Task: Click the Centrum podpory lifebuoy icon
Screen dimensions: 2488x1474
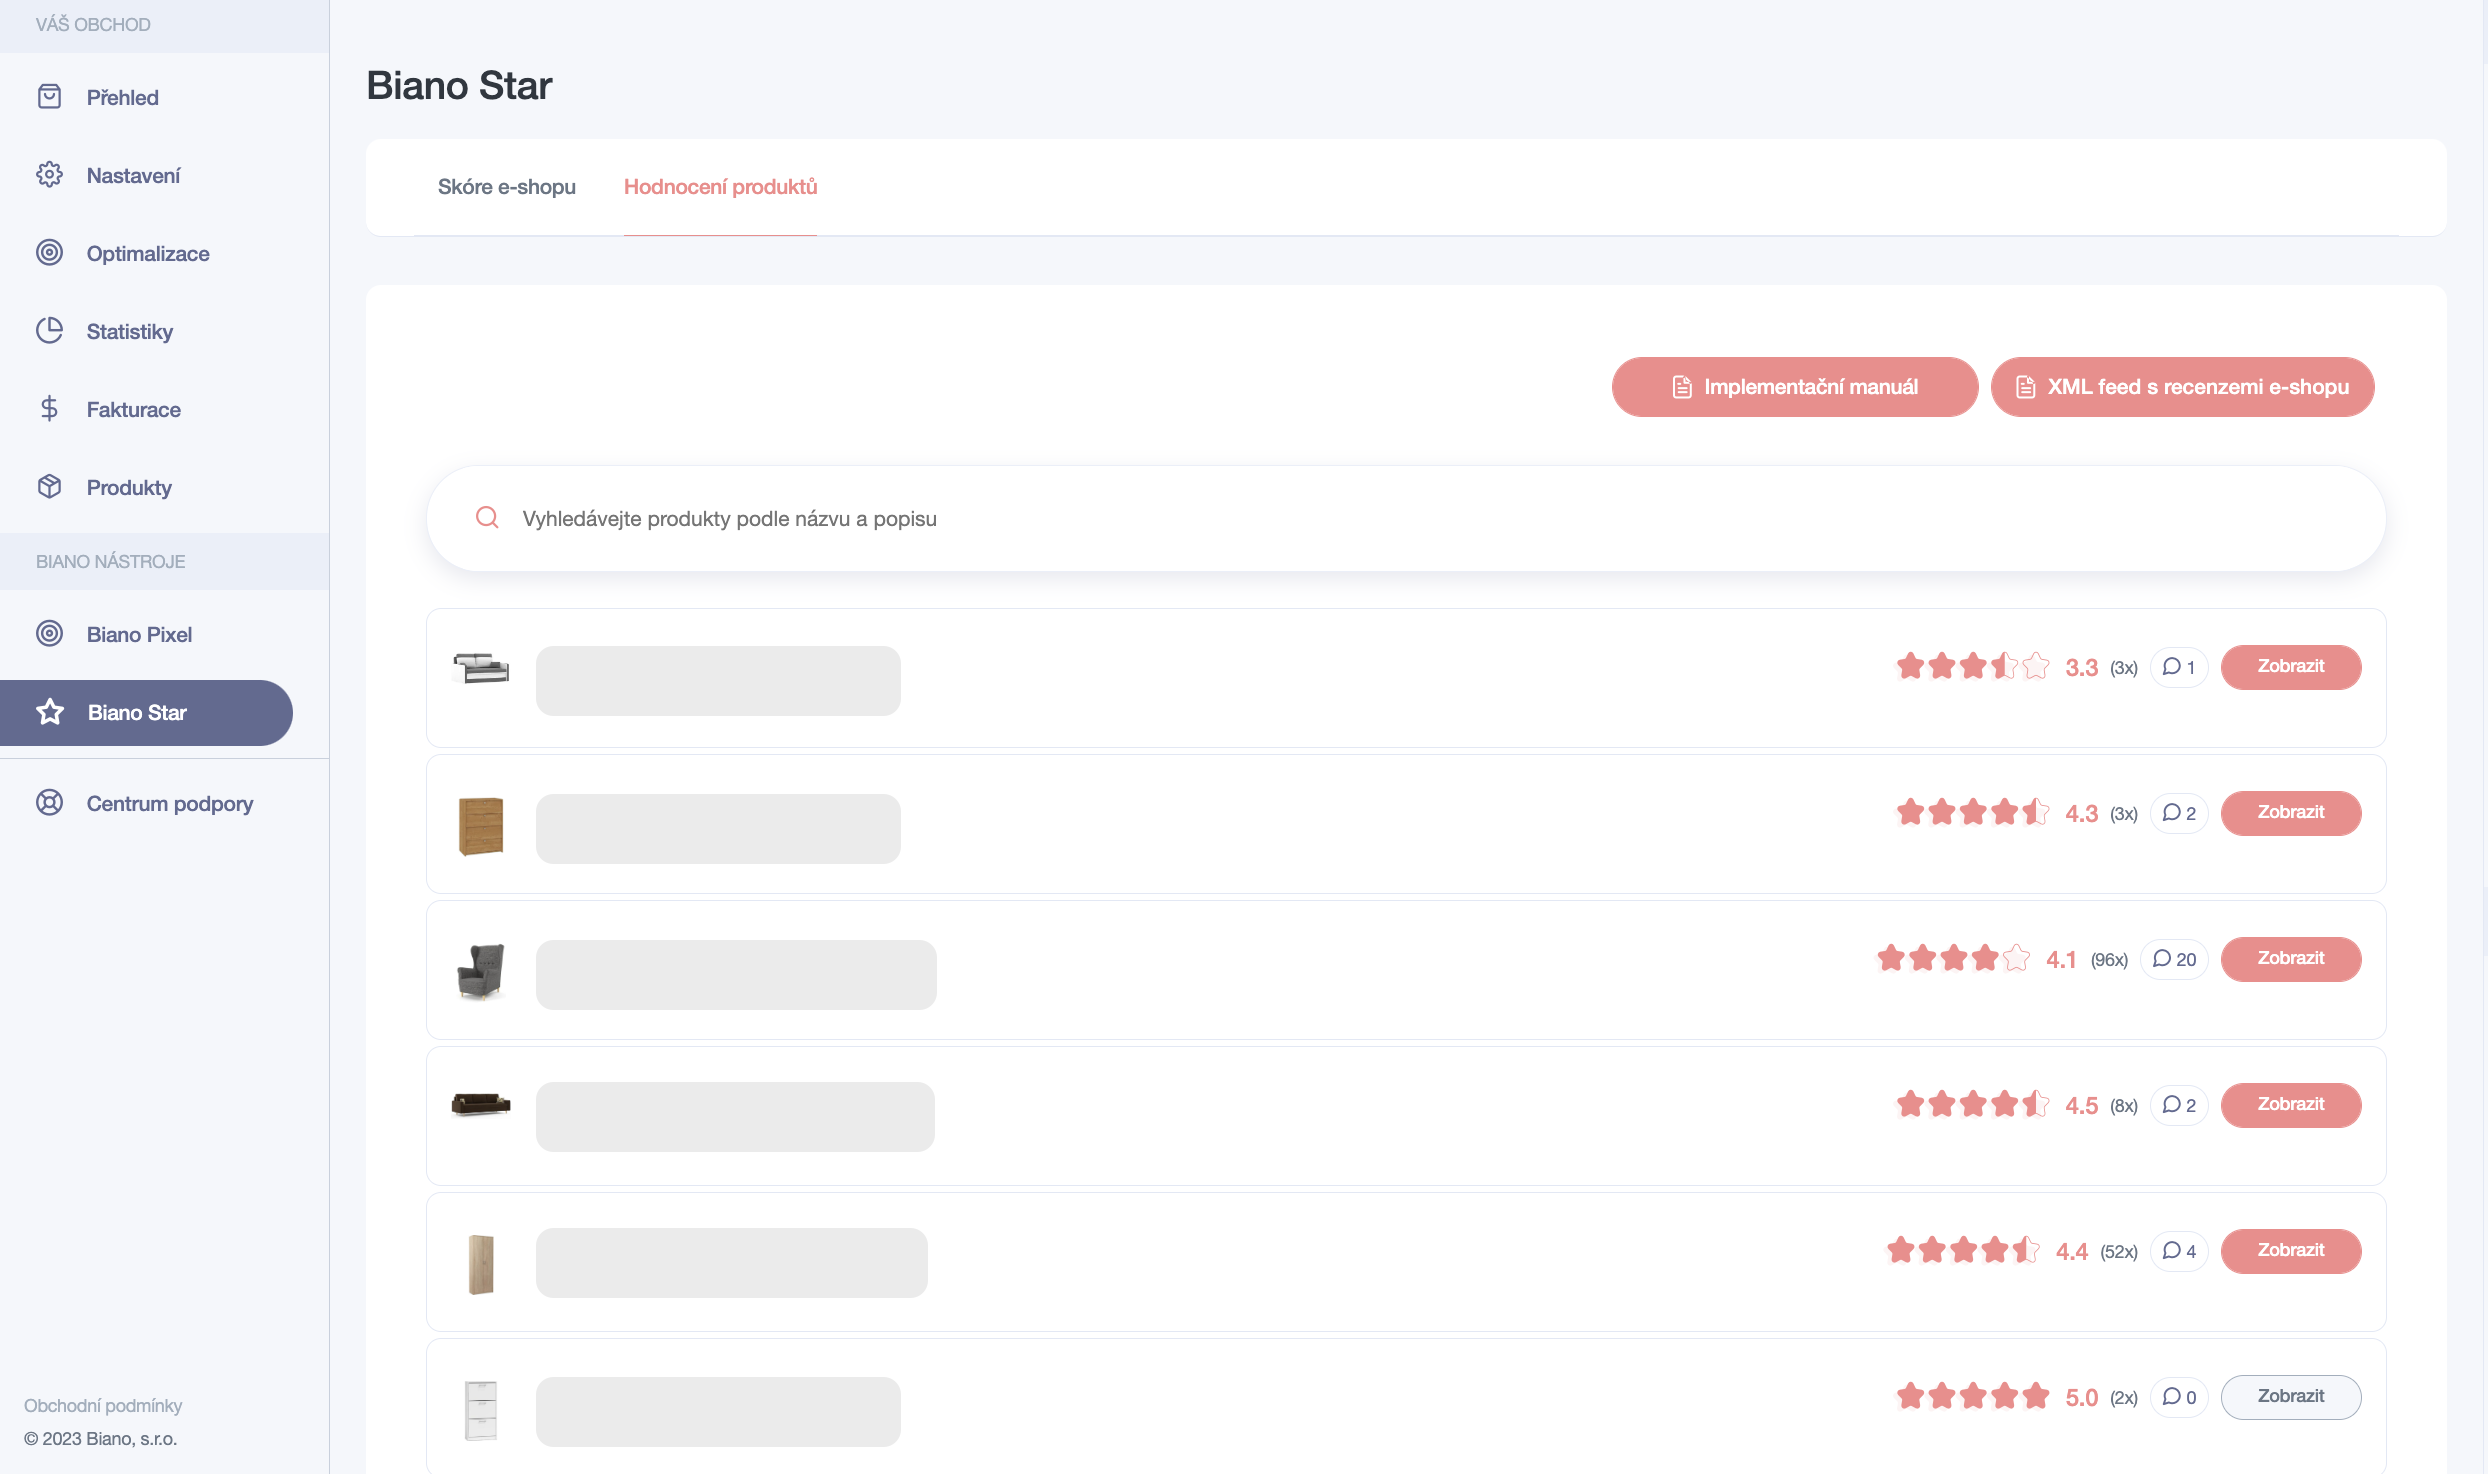Action: point(49,803)
